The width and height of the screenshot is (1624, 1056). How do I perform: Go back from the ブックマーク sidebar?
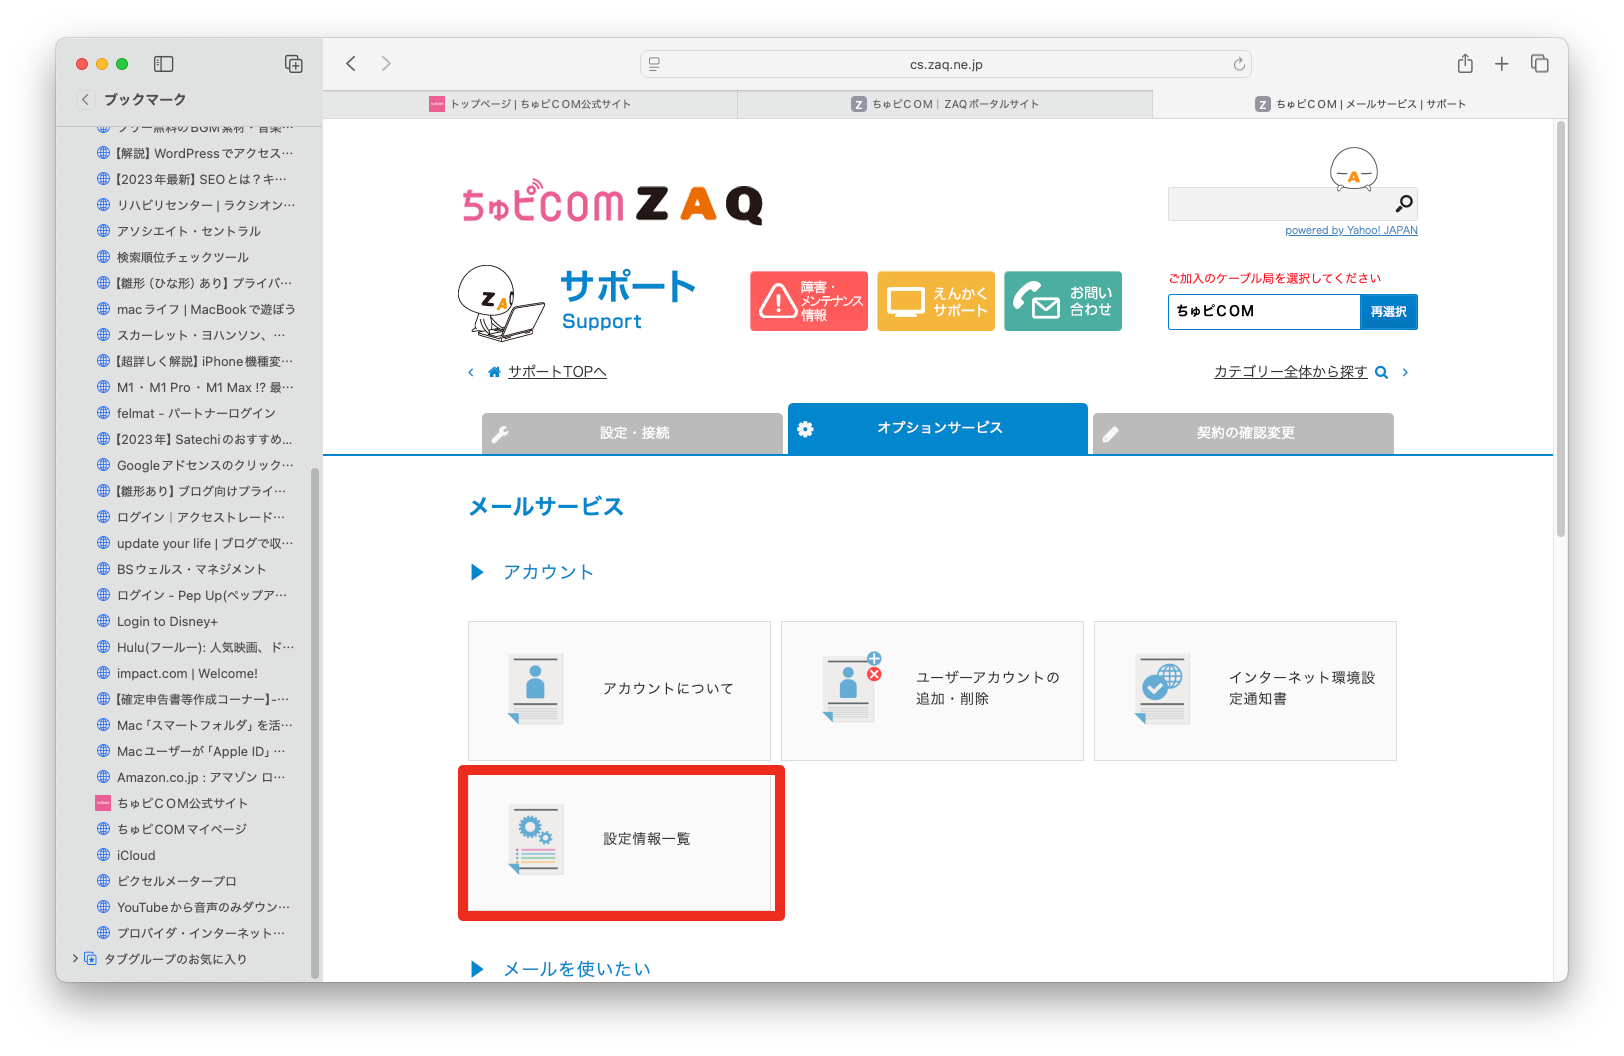(x=85, y=99)
